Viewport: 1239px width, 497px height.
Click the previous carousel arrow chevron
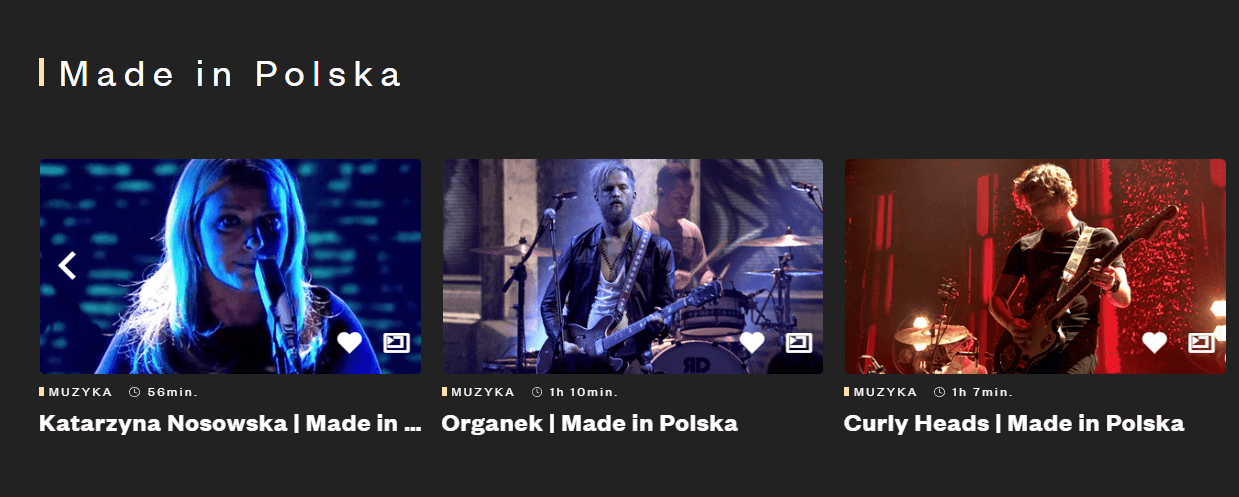click(x=68, y=266)
